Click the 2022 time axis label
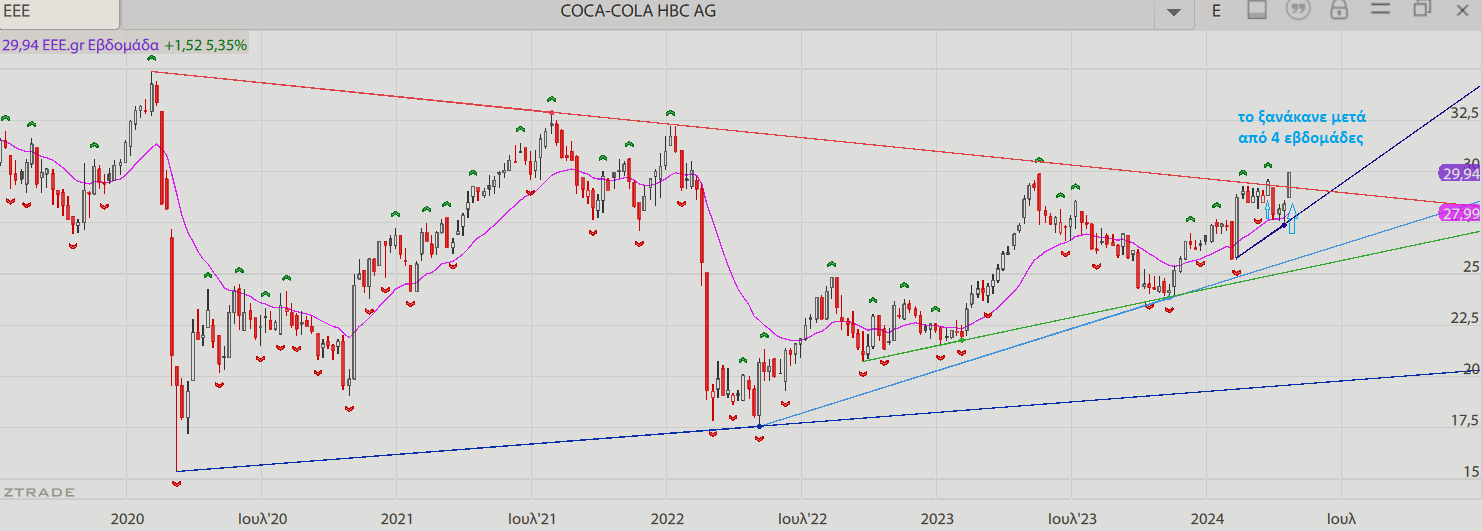This screenshot has width=1482, height=531. coord(666,519)
